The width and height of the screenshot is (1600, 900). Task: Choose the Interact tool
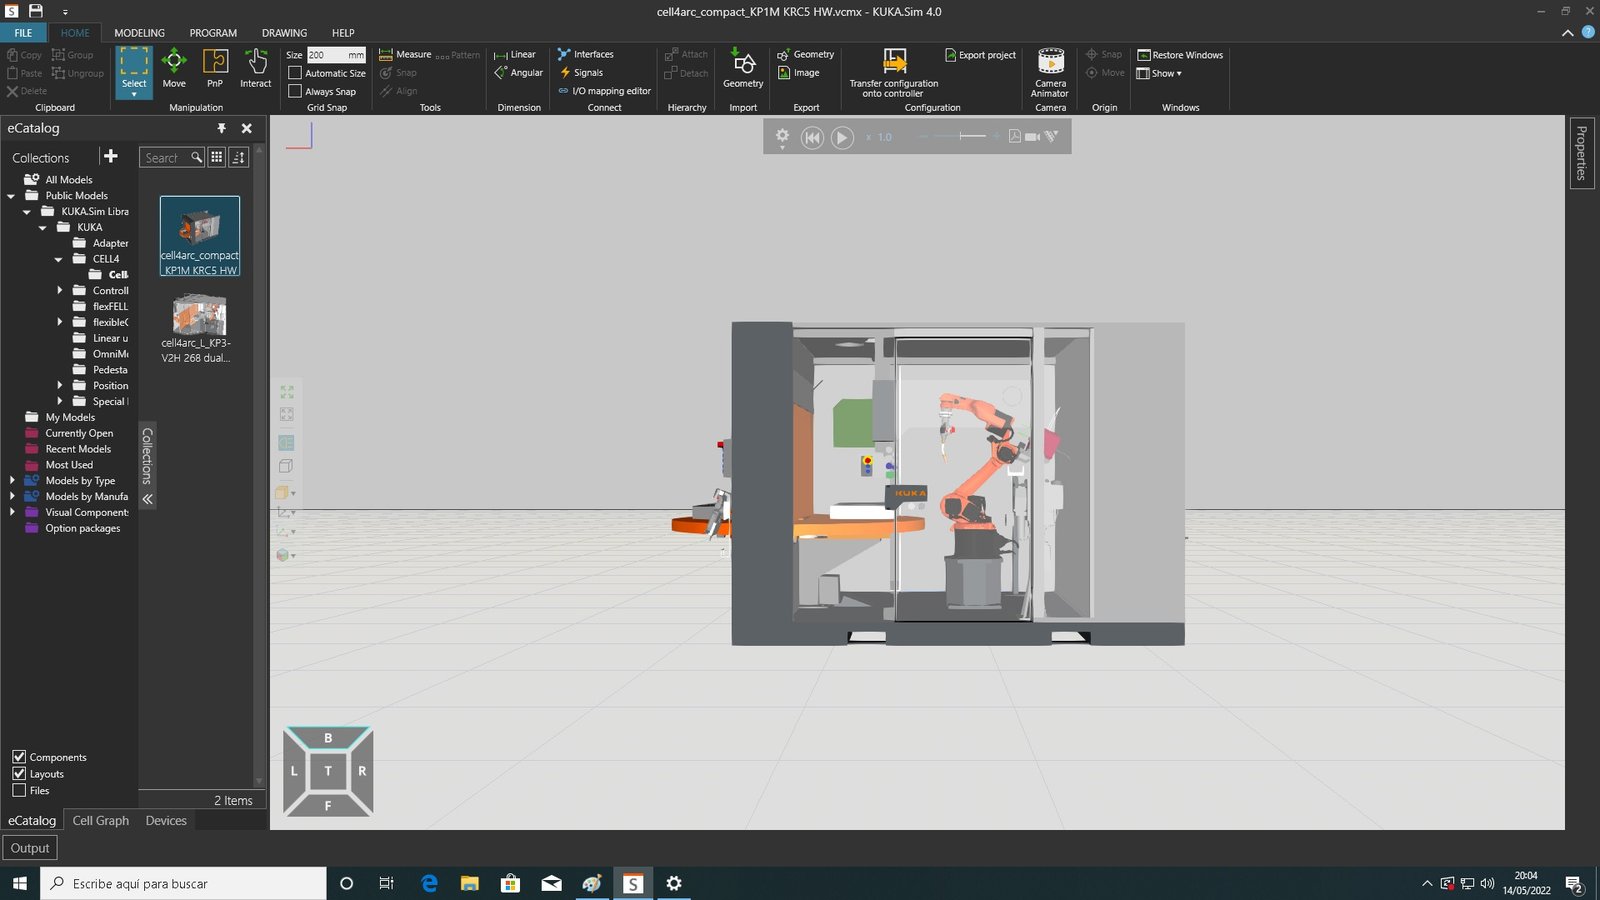256,69
